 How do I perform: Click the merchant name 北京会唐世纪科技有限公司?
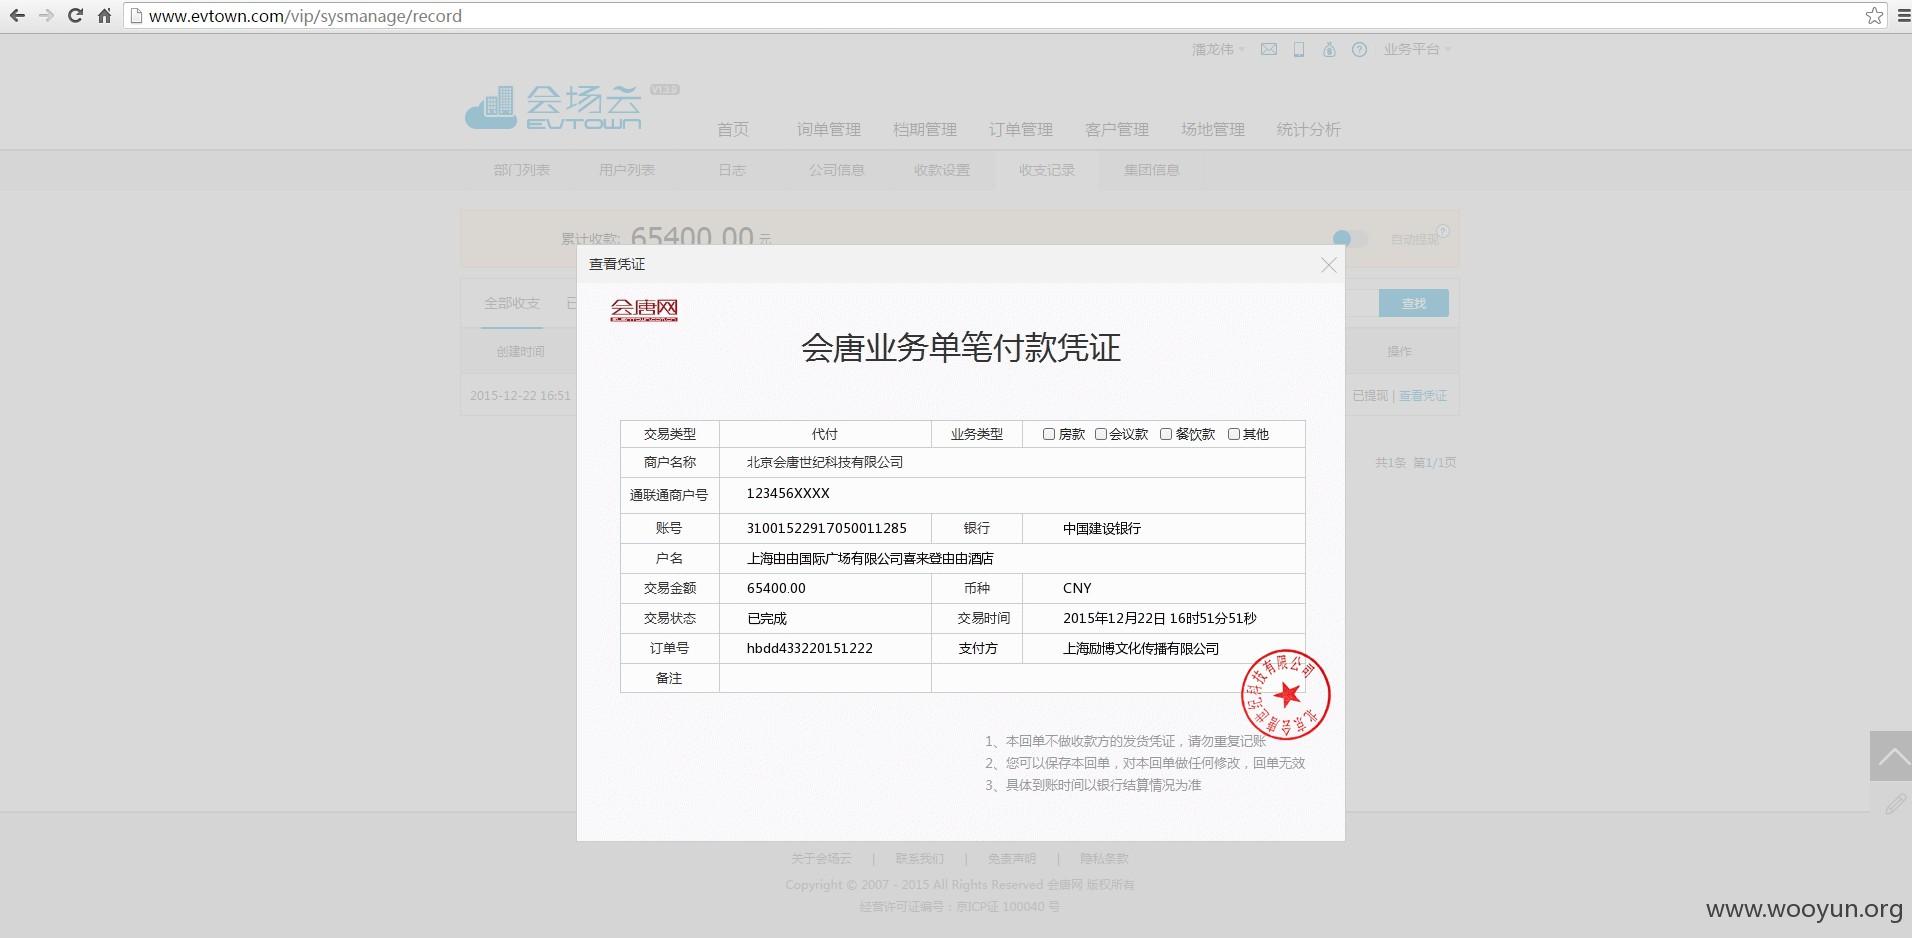(825, 462)
